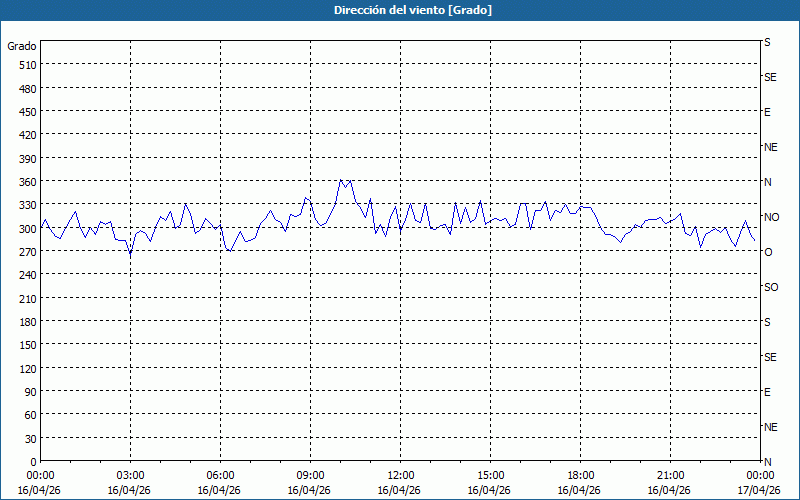Select the 00:00 label above 16/04/26
800x500 pixels.
(x=40, y=476)
